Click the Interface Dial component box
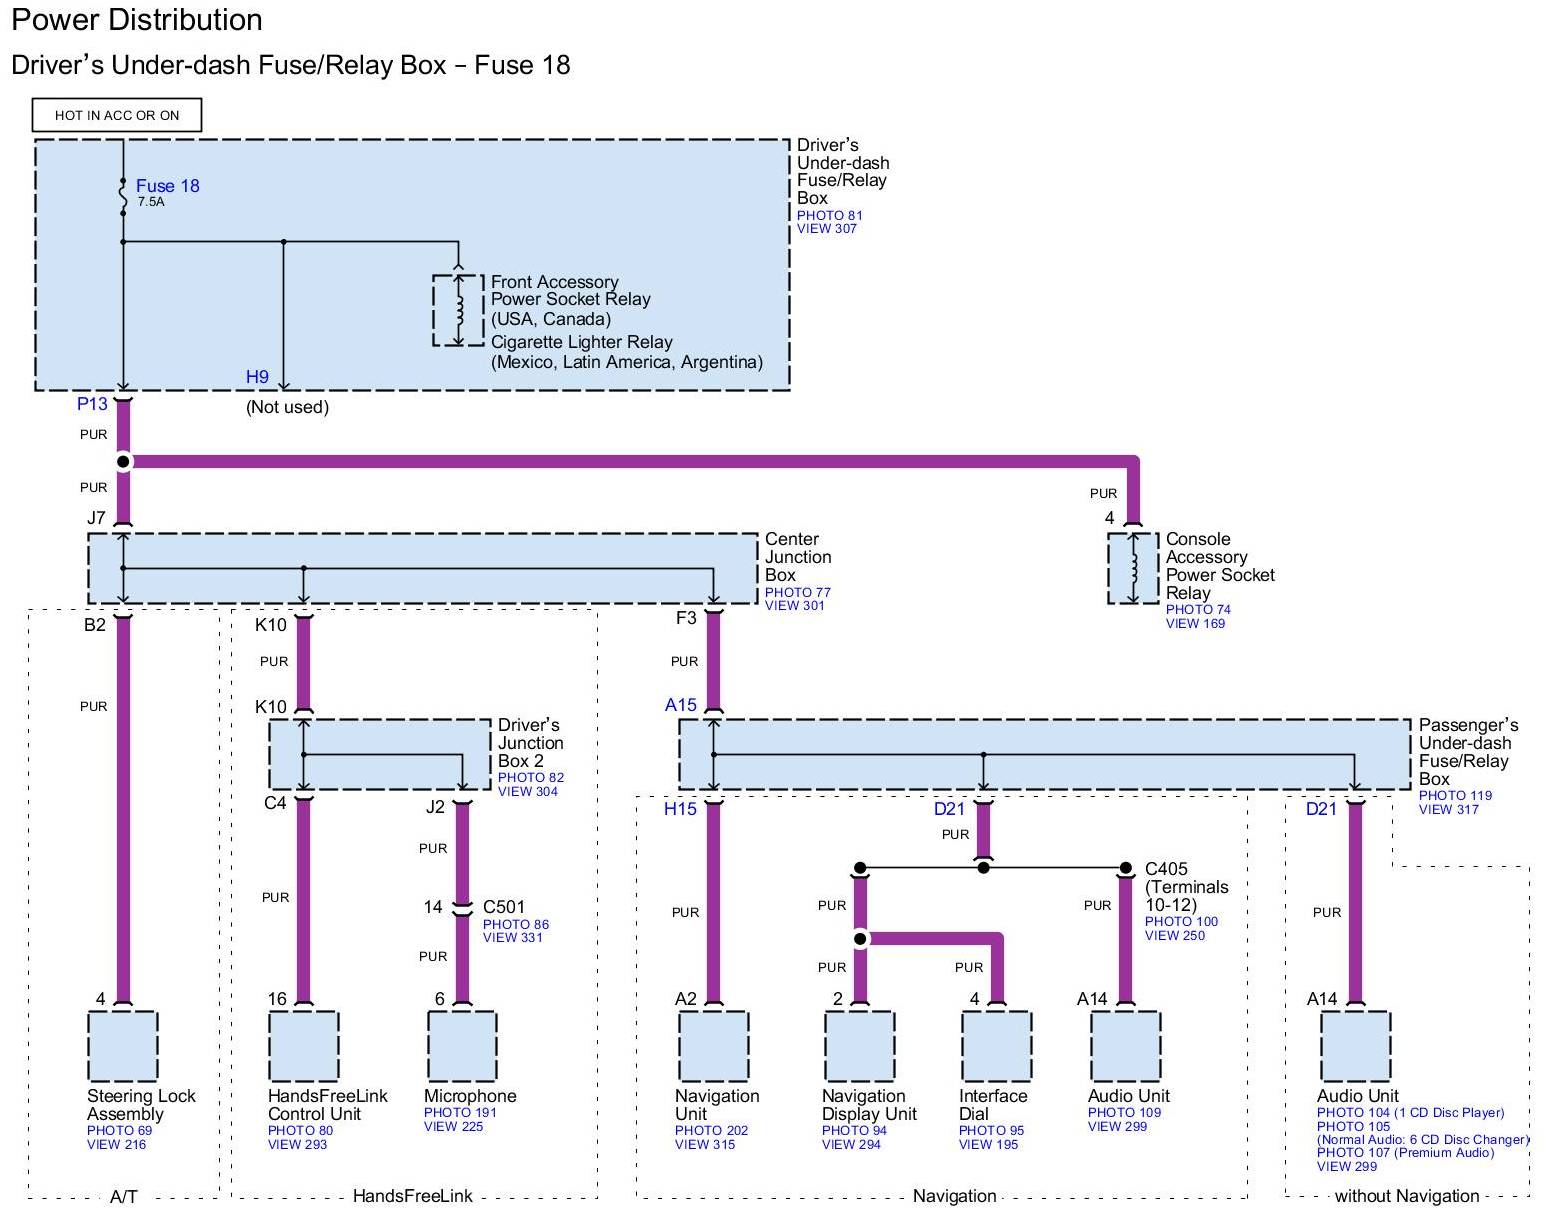The height and width of the screenshot is (1214, 1551). 996,1046
